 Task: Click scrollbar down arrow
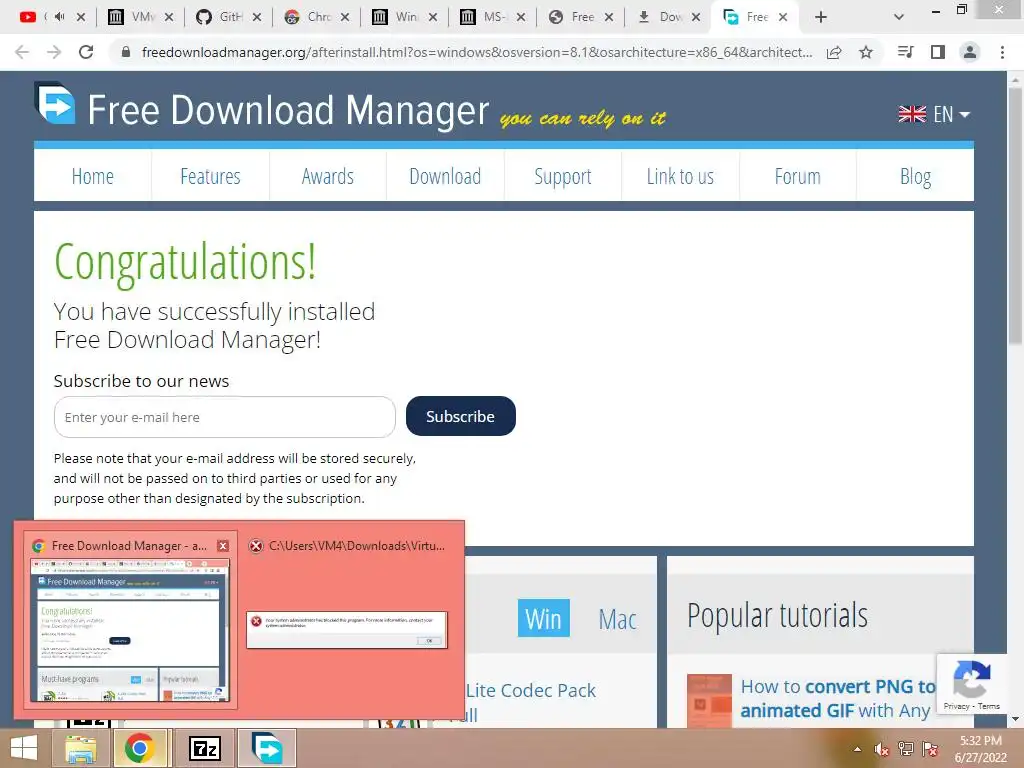pos(1016,719)
